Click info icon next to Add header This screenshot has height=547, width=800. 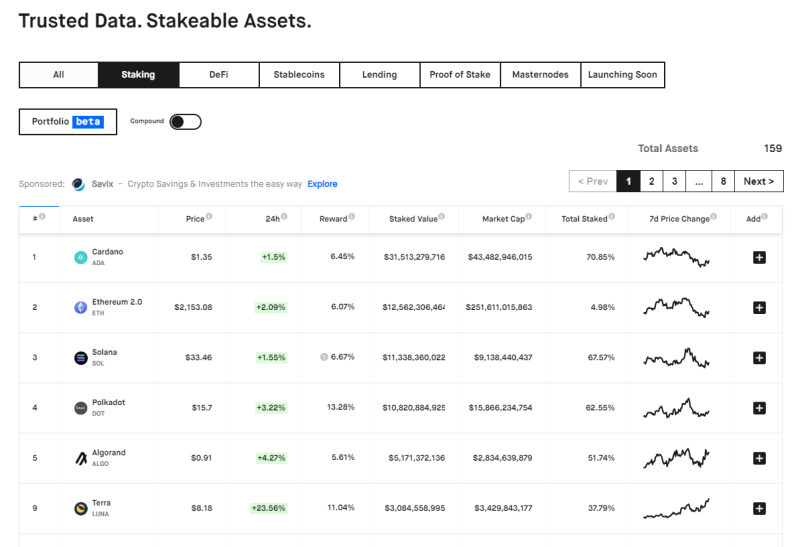pos(764,216)
